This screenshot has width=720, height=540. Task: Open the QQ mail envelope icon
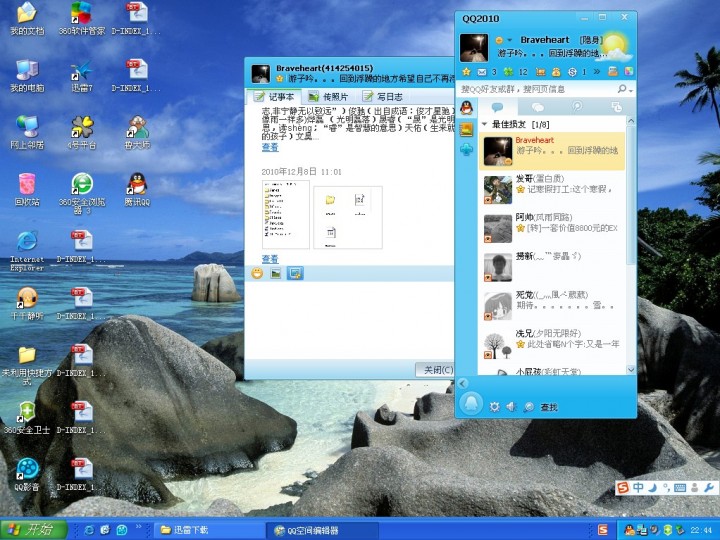coord(481,72)
